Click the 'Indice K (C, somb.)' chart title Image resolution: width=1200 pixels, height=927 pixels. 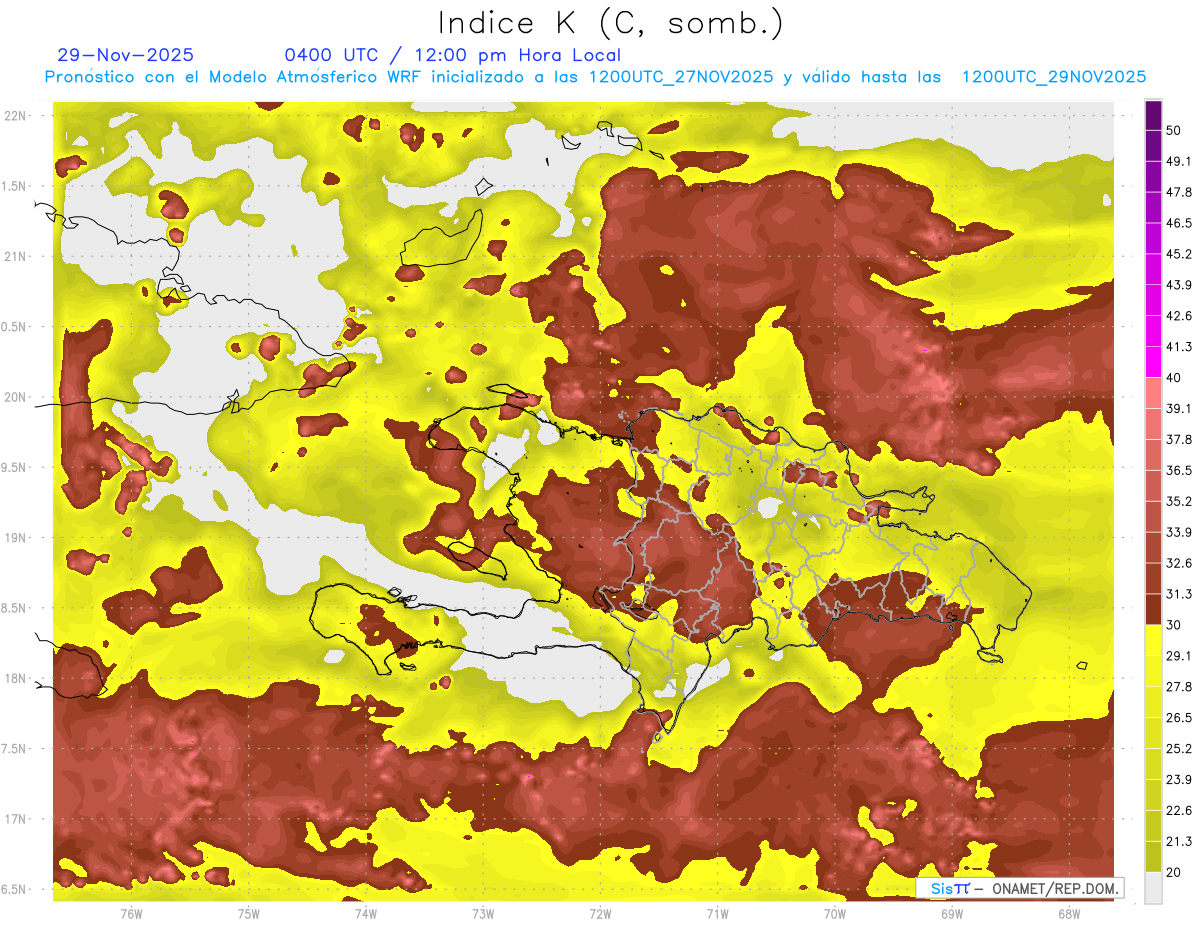(x=610, y=23)
